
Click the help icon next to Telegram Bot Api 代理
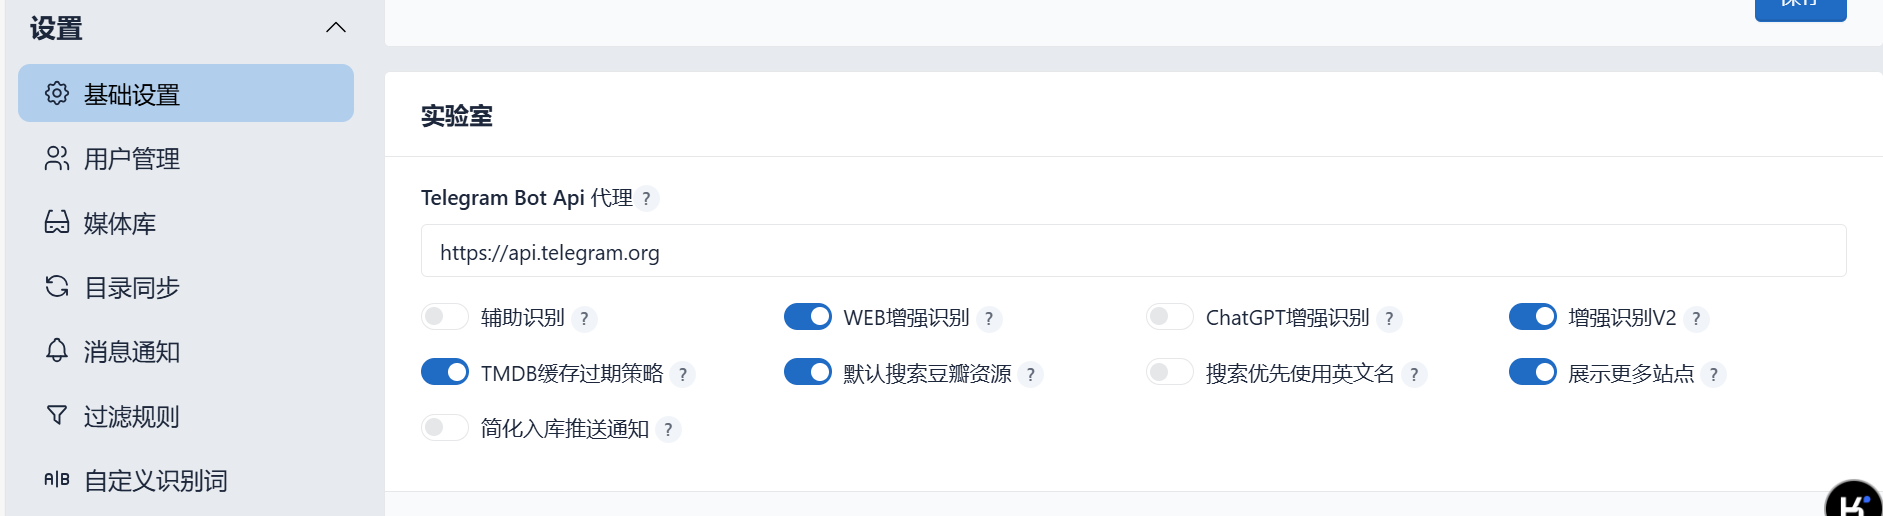[646, 199]
